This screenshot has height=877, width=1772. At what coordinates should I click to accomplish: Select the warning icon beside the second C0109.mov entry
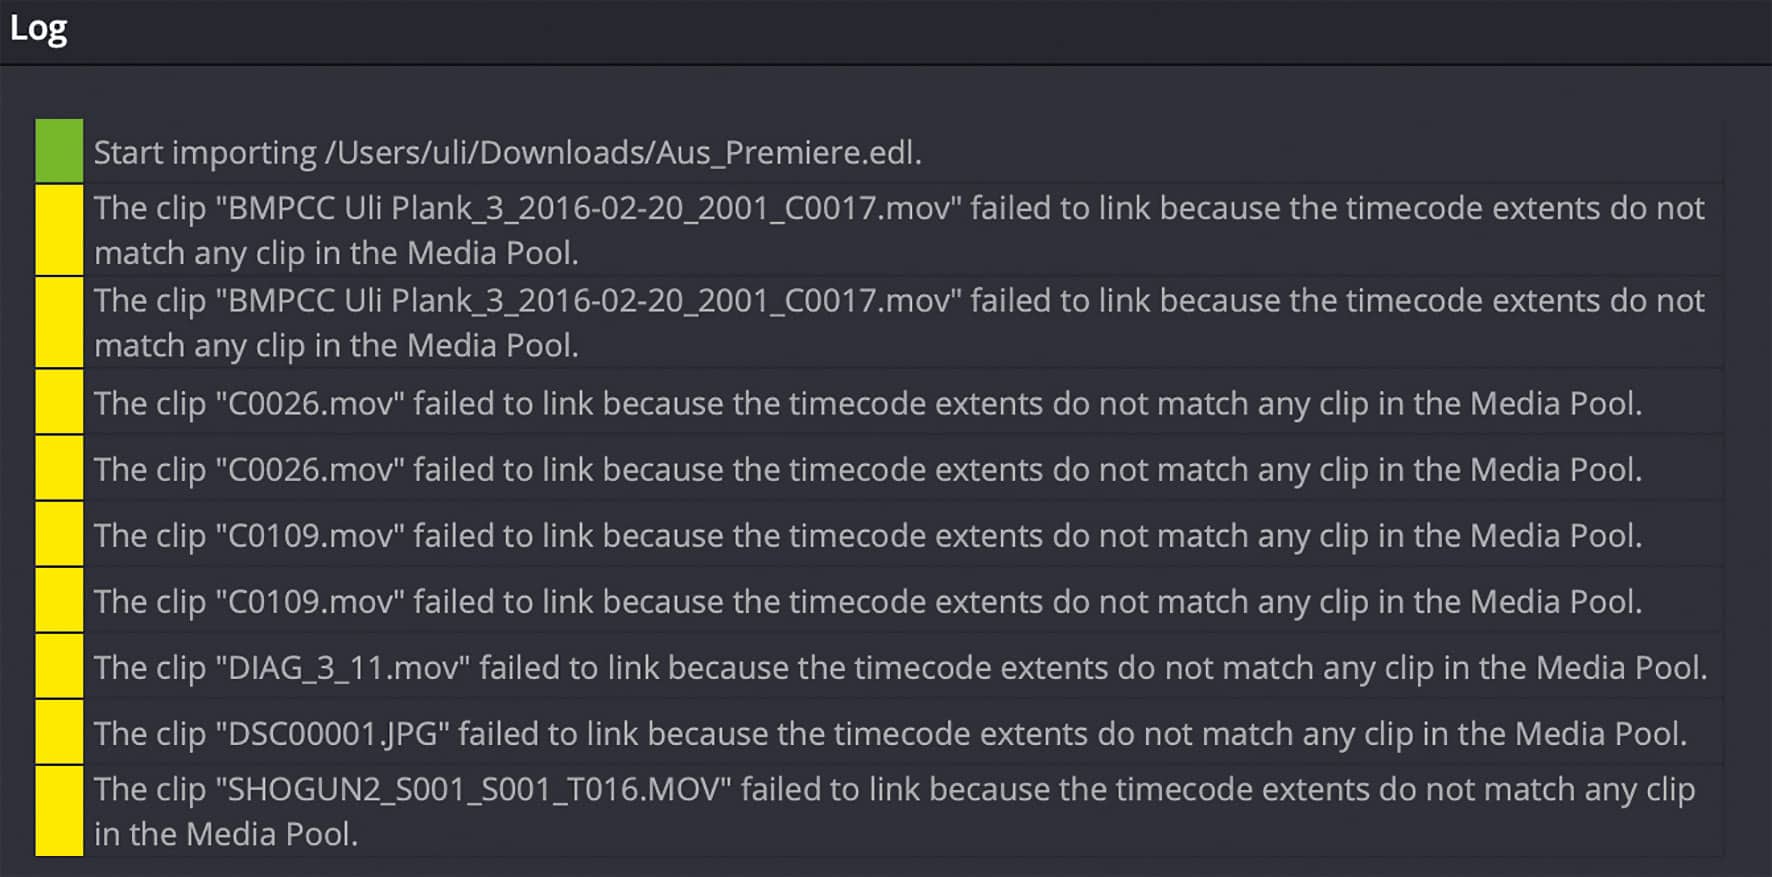tap(58, 601)
